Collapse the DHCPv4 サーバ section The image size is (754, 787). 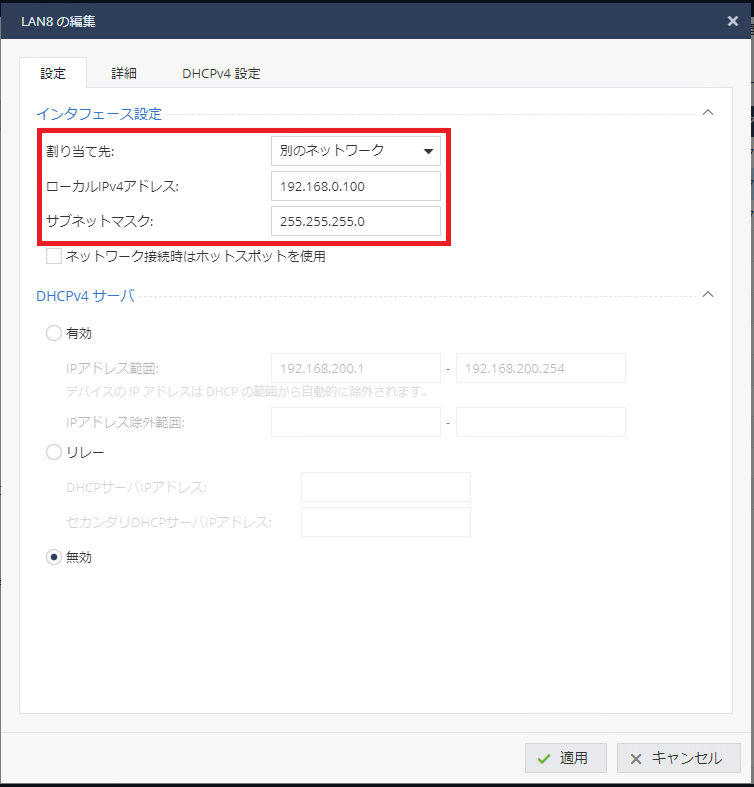click(x=708, y=295)
